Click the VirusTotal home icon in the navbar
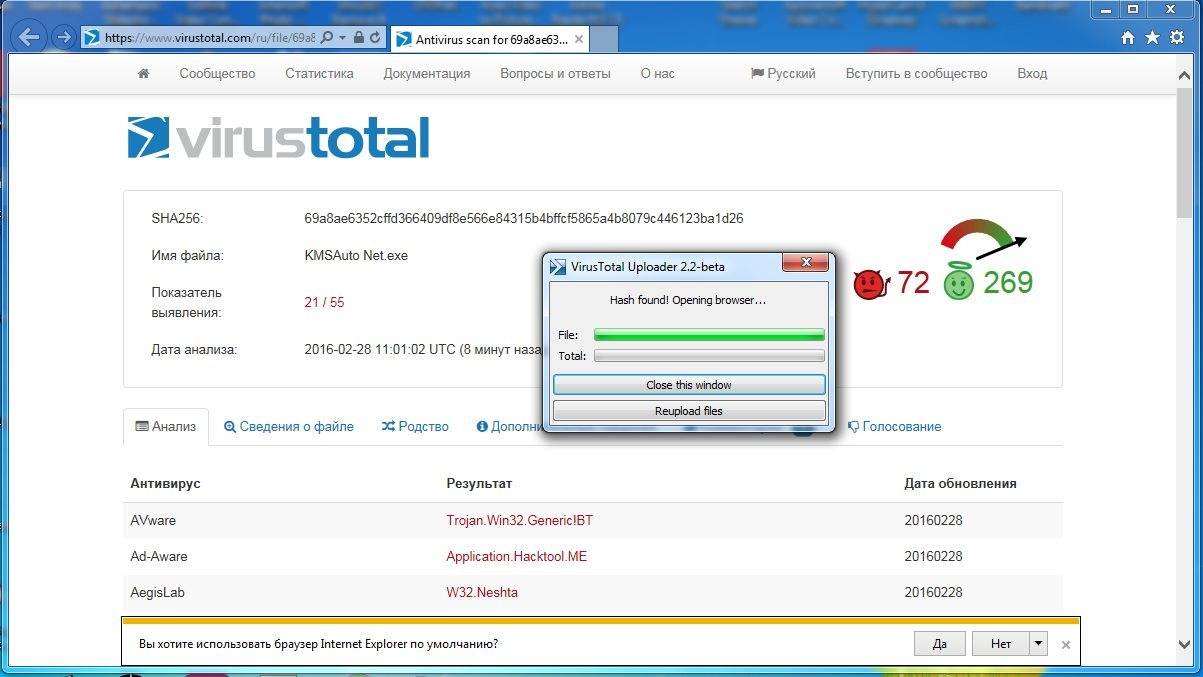The height and width of the screenshot is (677, 1203). coord(143,73)
